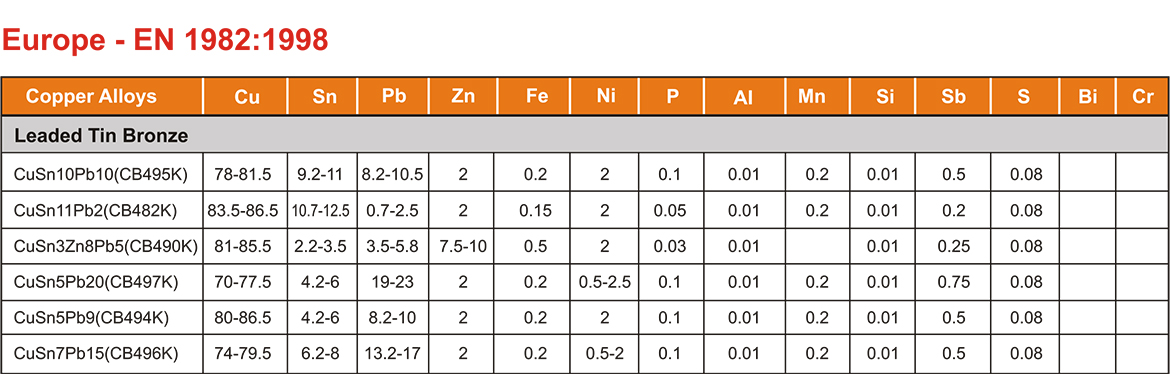Screen dimensions: 1170x374
Task: Click the Sn column header
Action: click(323, 96)
